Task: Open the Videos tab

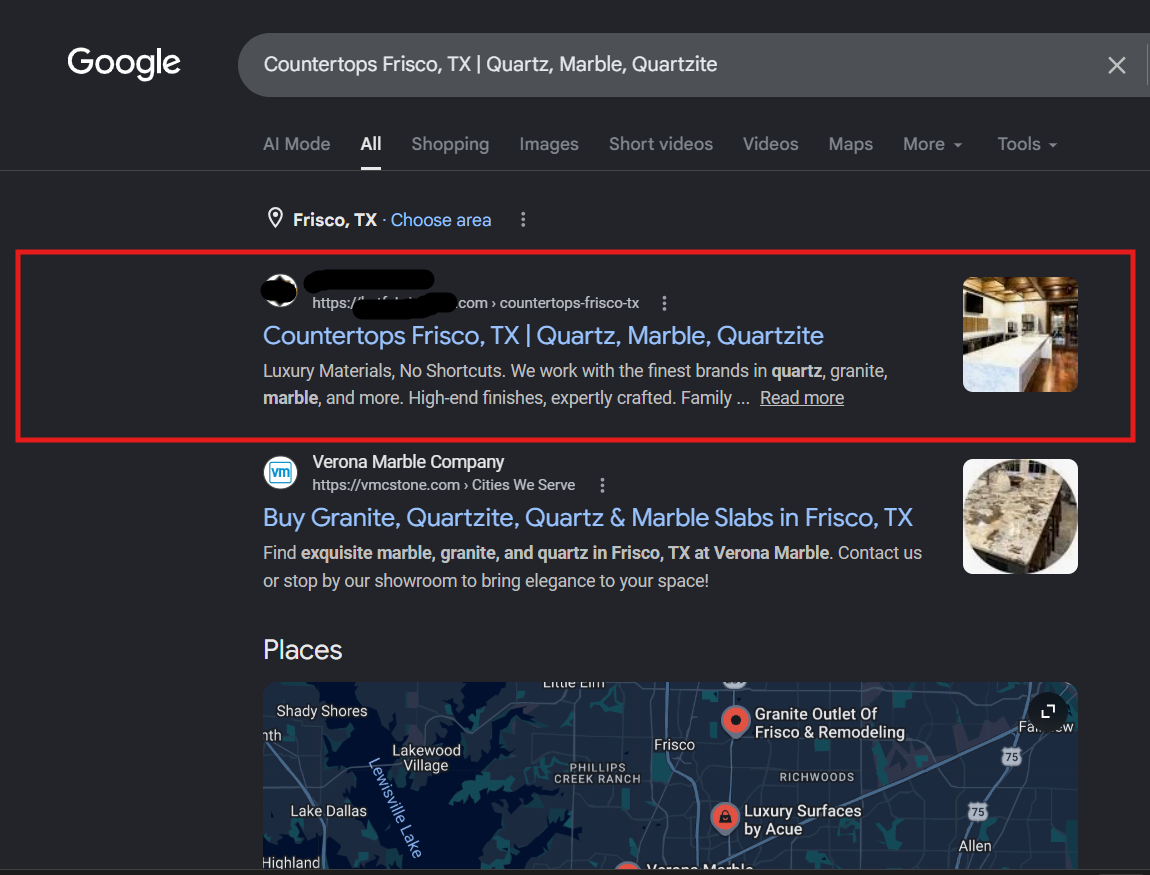Action: (770, 144)
